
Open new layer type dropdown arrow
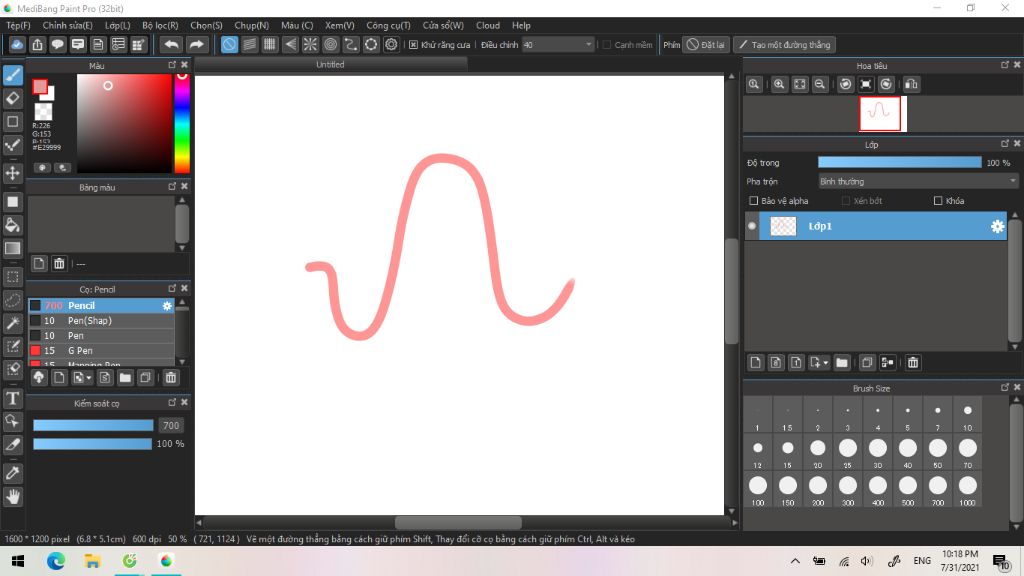(825, 362)
